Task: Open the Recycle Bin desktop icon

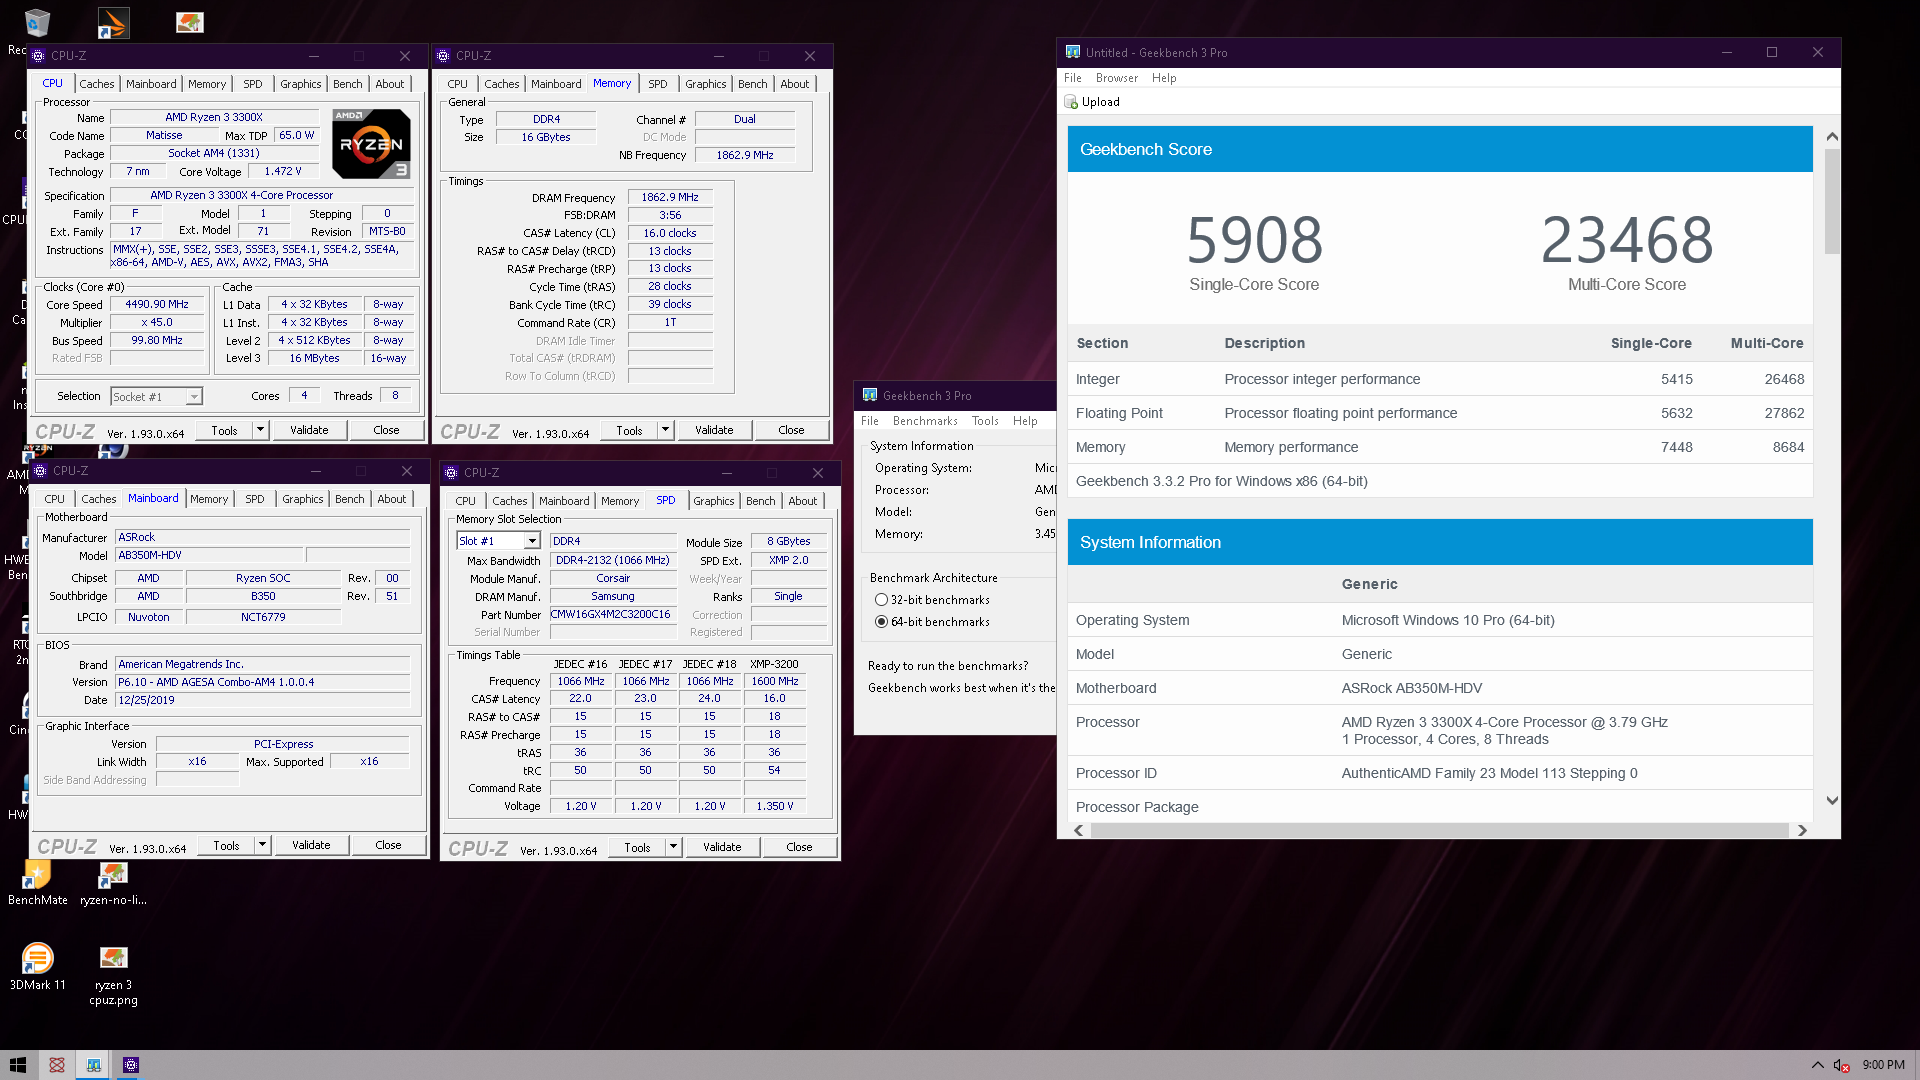Action: pyautogui.click(x=37, y=23)
